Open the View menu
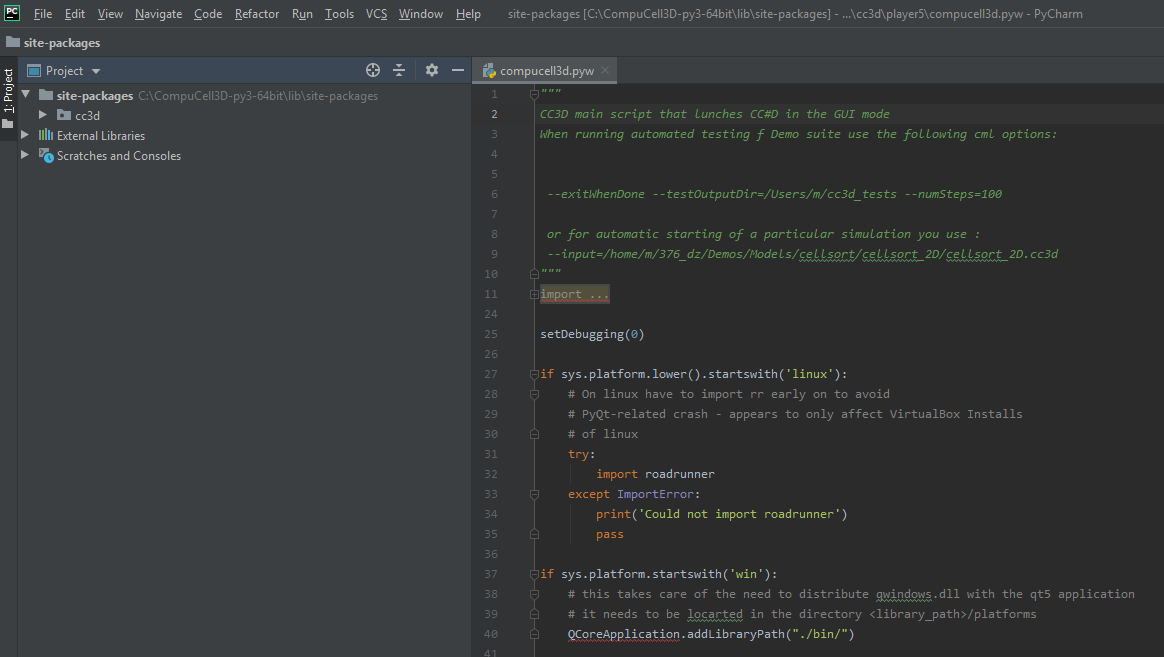The height and width of the screenshot is (657, 1164). point(110,13)
